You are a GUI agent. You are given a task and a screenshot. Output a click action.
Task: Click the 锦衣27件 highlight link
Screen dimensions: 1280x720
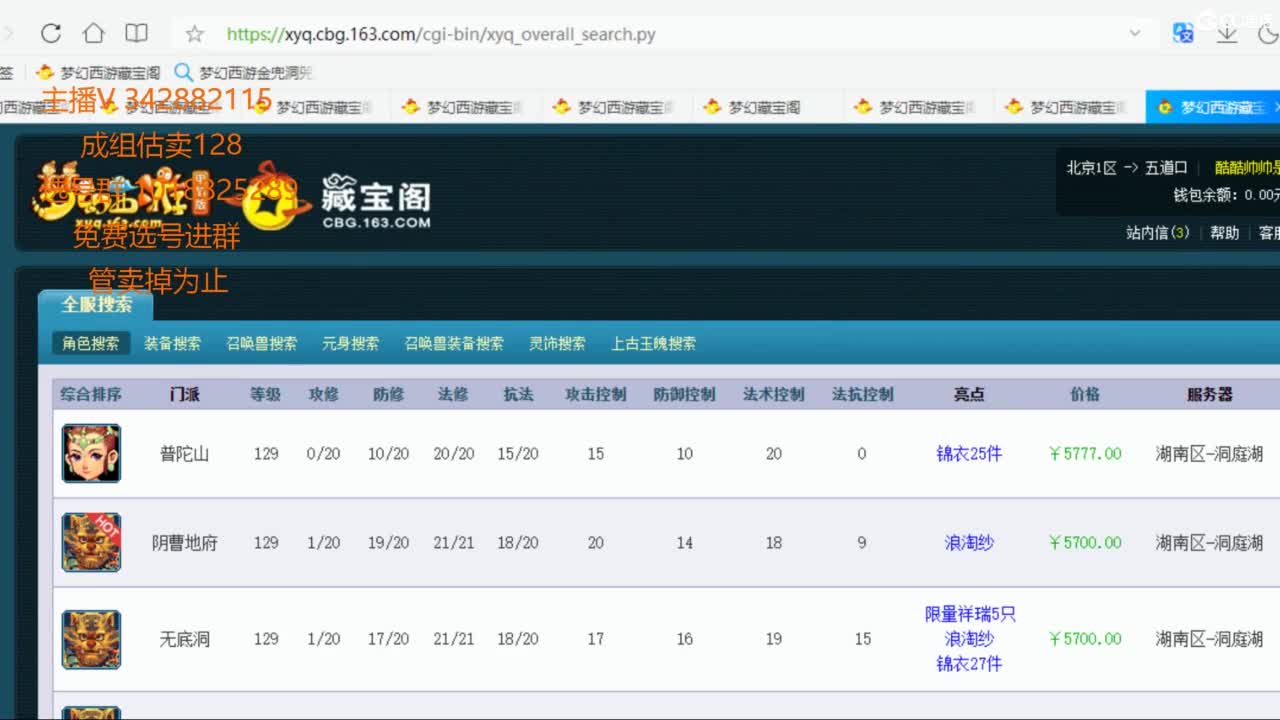coord(969,663)
